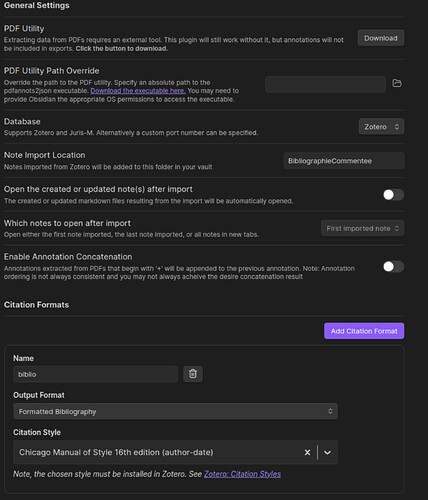This screenshot has width=428, height=500.
Task: Delete the biblio citation format with trash icon
Action: 193,374
